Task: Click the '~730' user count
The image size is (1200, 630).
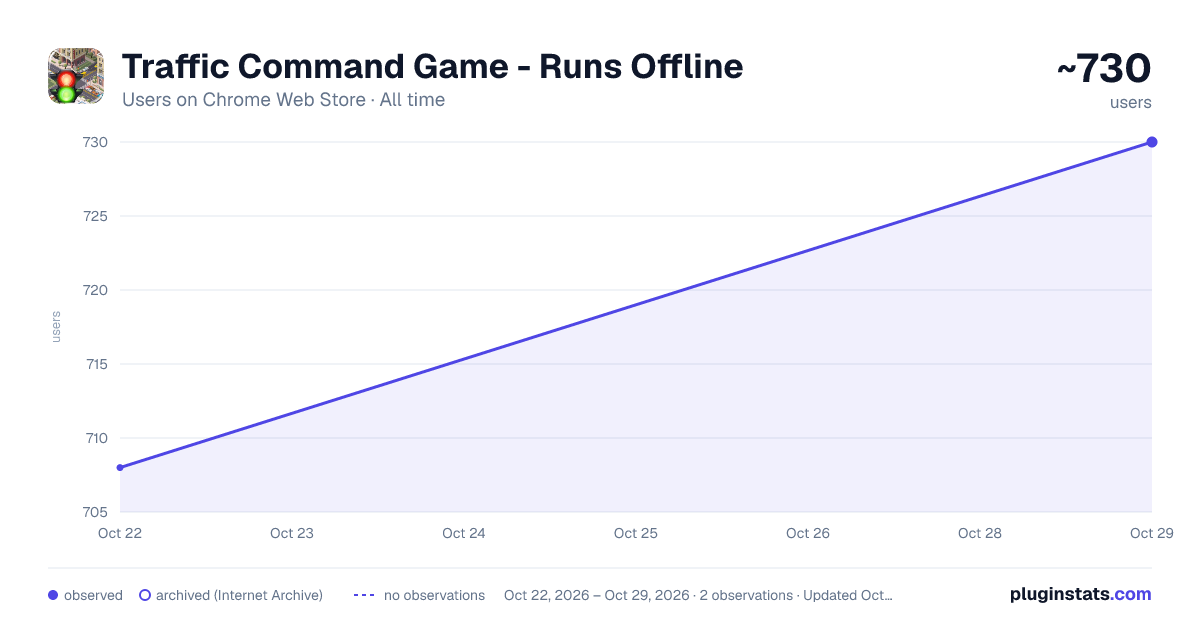Action: (x=1104, y=69)
